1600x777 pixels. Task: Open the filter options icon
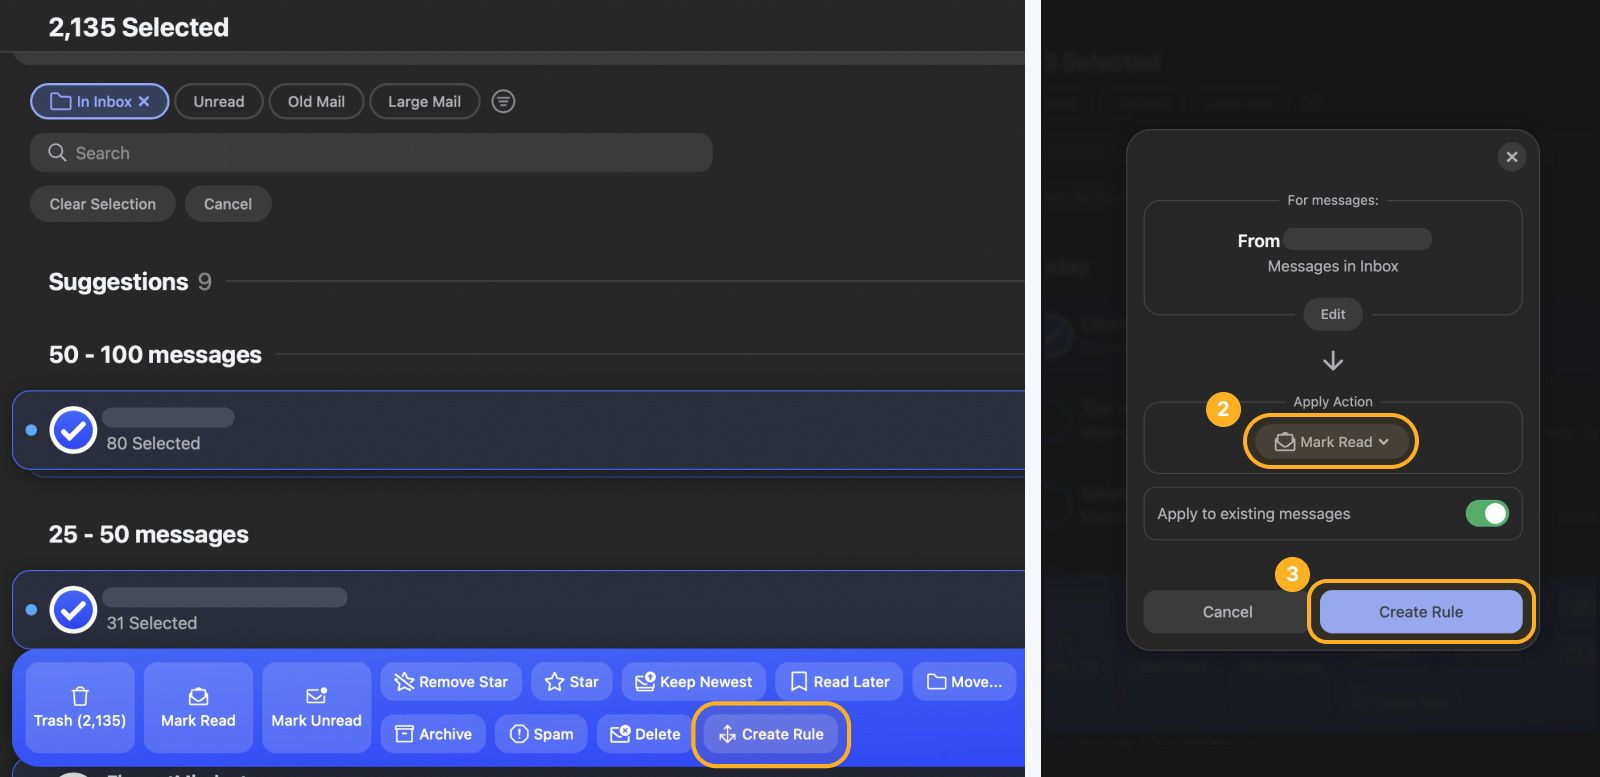click(503, 101)
